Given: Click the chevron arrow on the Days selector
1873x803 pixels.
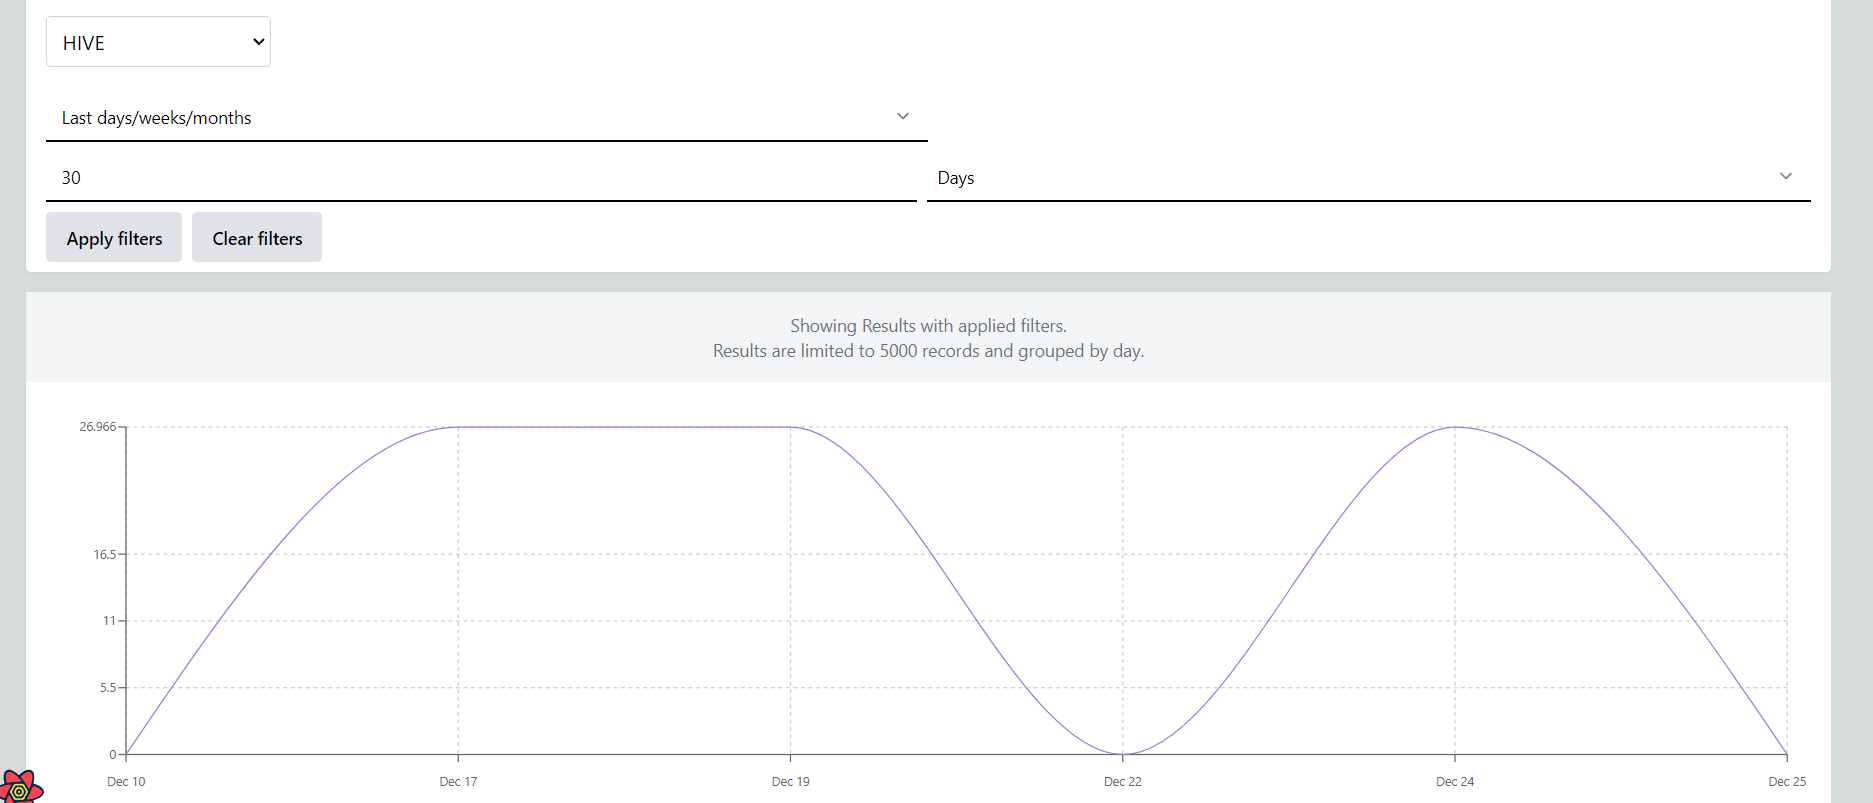Looking at the screenshot, I should 1785,177.
